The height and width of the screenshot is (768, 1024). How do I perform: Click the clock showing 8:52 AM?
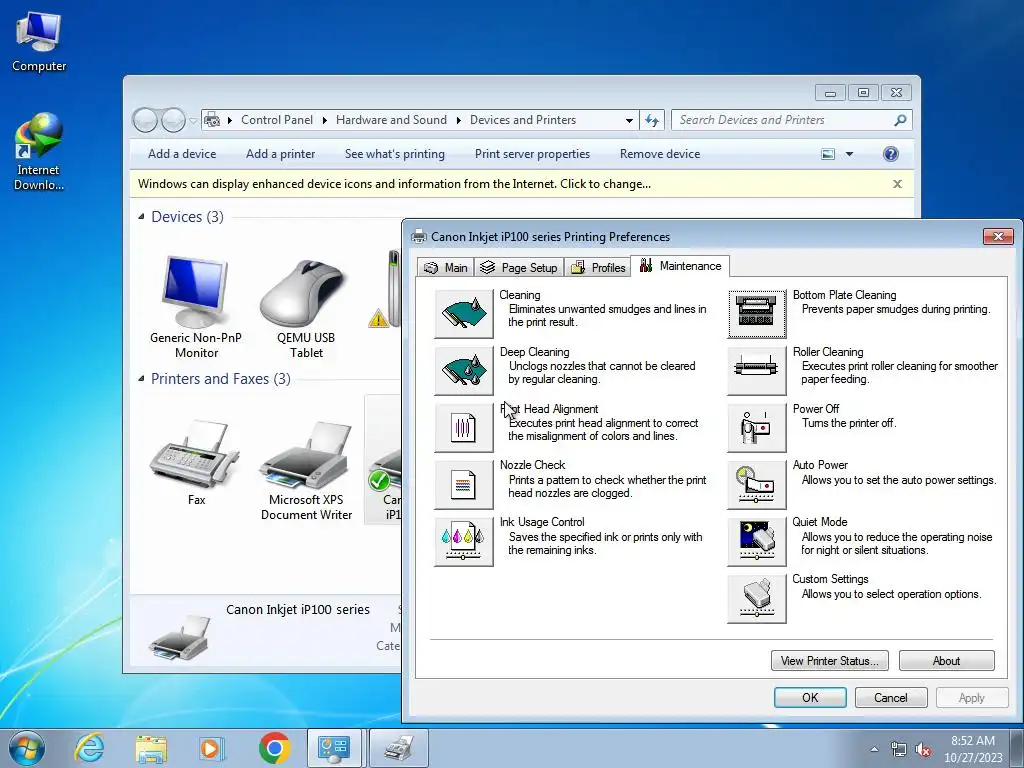coord(973,749)
